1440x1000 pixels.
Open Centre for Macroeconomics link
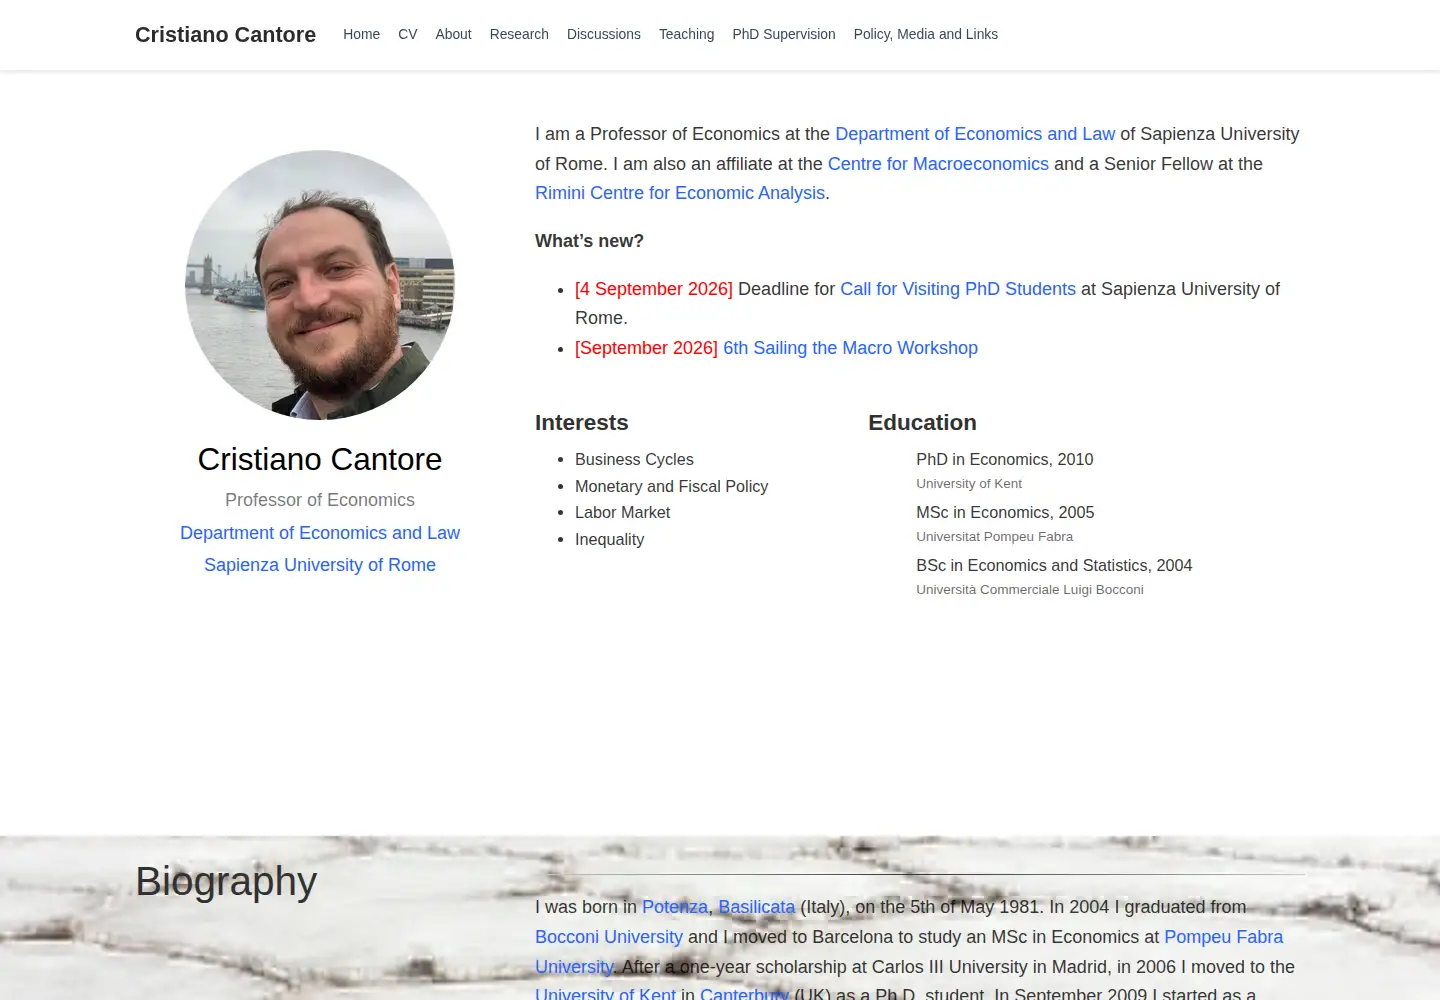[938, 164]
